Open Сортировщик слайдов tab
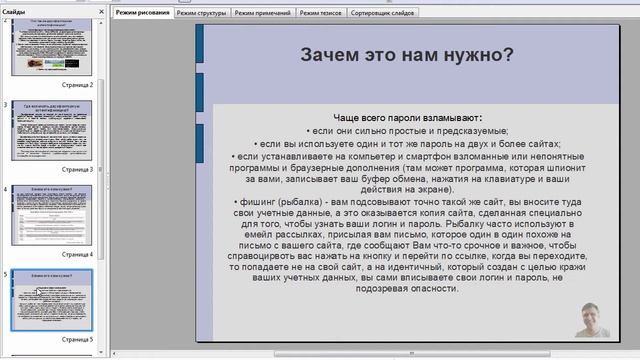The width and height of the screenshot is (640, 360). click(x=382, y=13)
